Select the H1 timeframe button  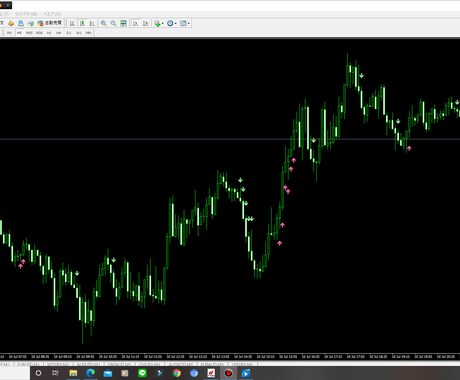pyautogui.click(x=49, y=33)
